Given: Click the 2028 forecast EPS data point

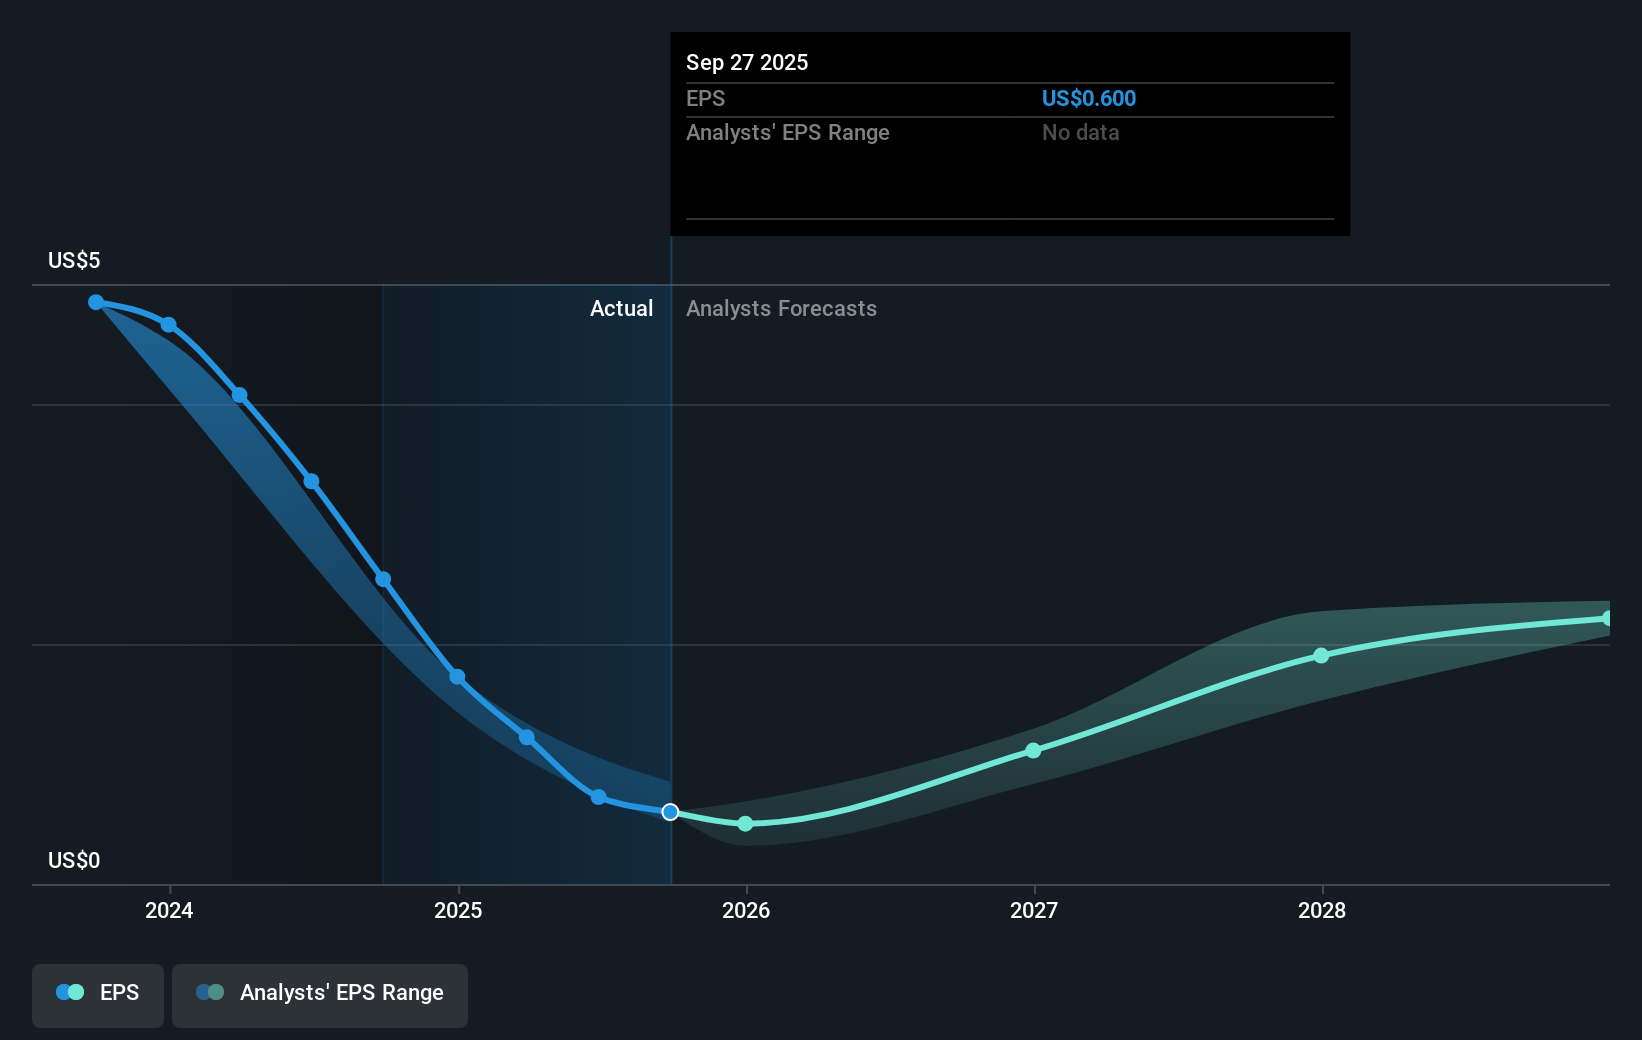Looking at the screenshot, I should (1321, 656).
